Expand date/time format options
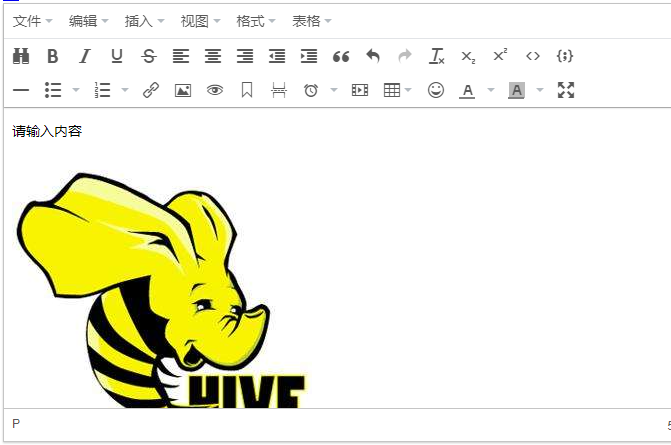Viewport: 671px width, 445px height. click(334, 90)
